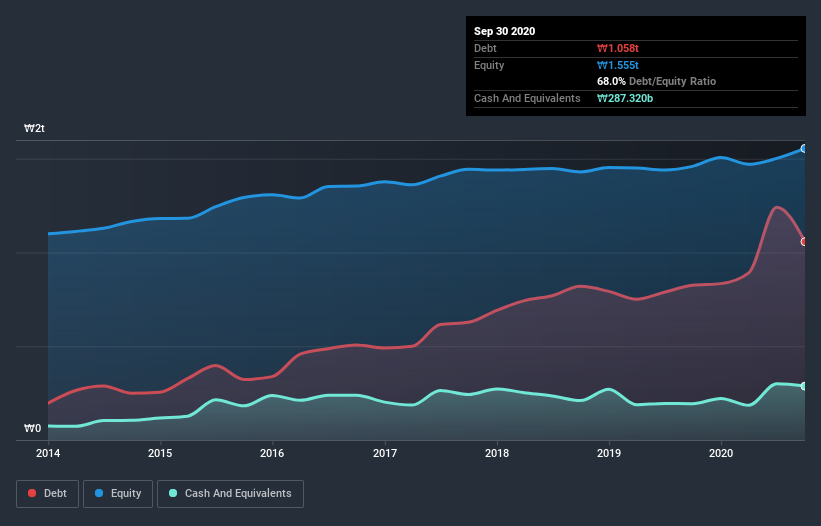Click the ₩1.555t equity value in tooltip
821x526 pixels.
click(618, 65)
